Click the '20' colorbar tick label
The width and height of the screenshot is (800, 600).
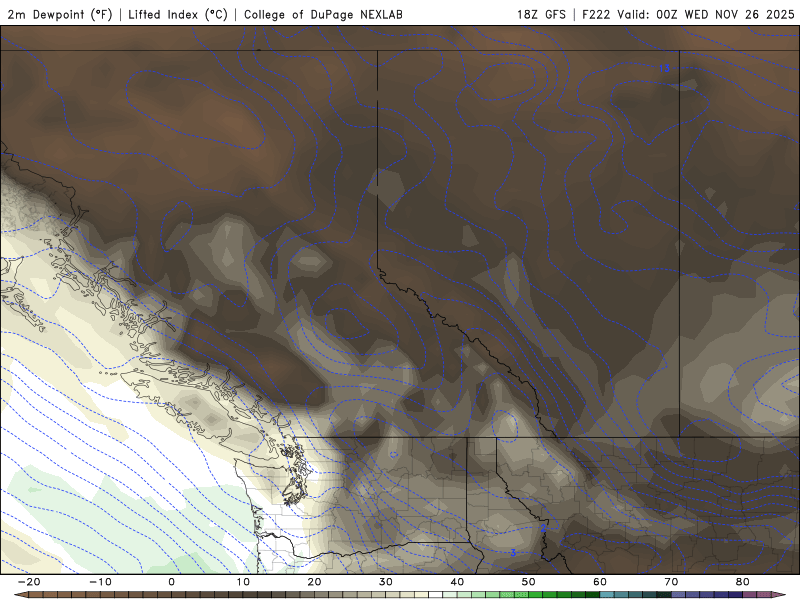[314, 582]
